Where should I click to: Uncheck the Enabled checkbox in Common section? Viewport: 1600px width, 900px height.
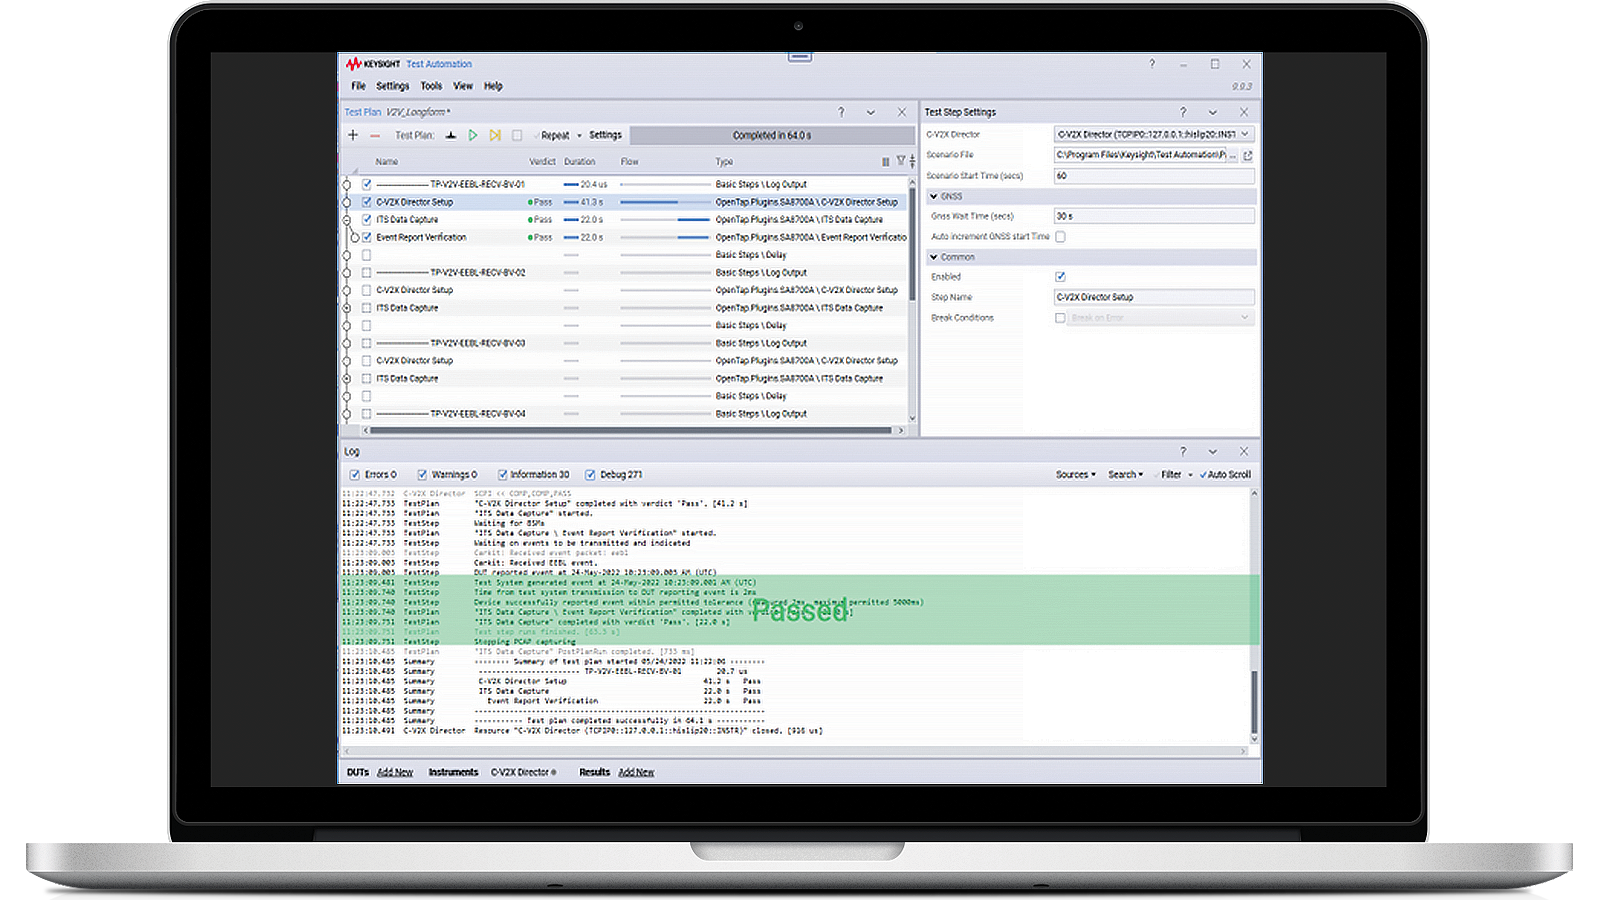coord(1060,277)
